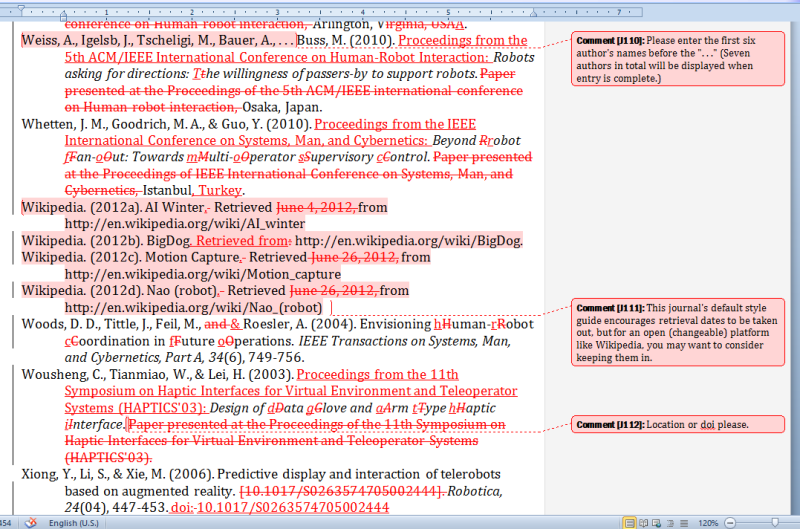Select comment J110 about six authors
The image size is (800, 529).
[677, 59]
